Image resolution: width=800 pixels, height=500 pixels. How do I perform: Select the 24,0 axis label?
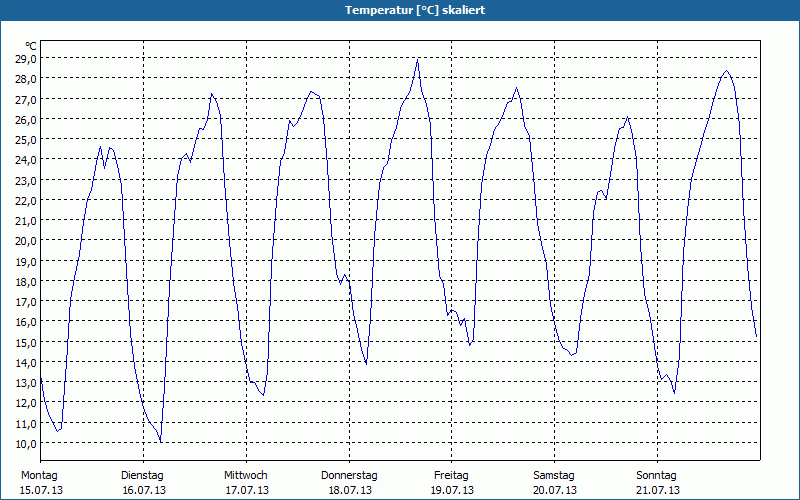[x=26, y=160]
